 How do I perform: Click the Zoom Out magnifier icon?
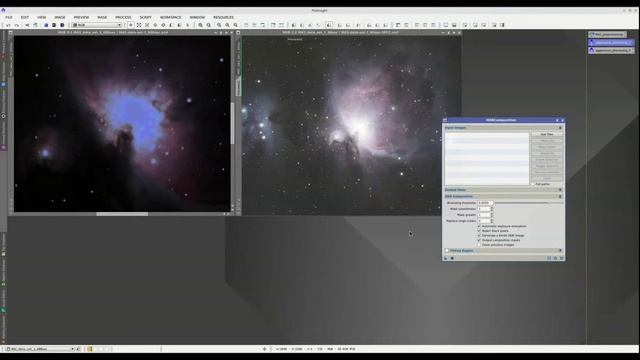[x=209, y=25]
